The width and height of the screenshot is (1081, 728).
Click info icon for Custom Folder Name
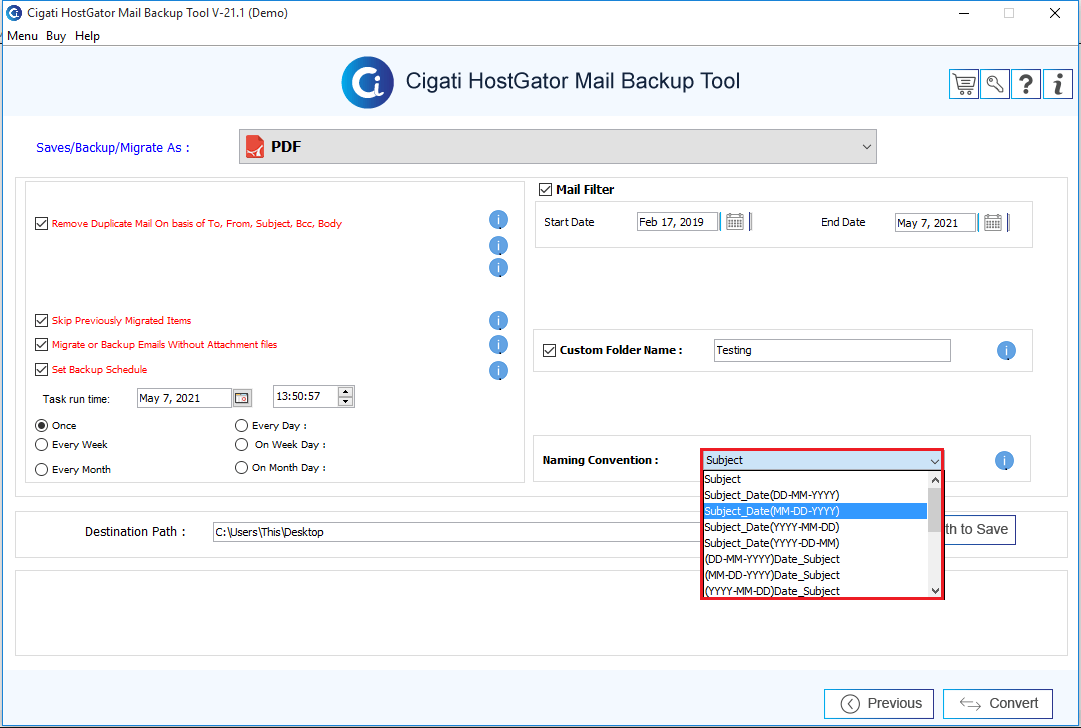click(1007, 351)
